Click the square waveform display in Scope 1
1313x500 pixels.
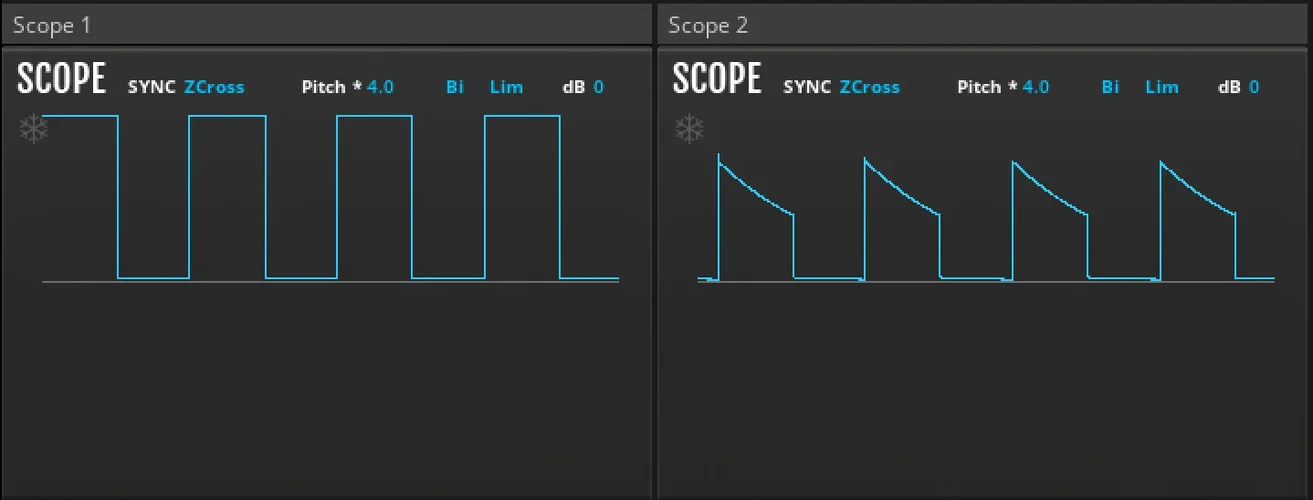coord(330,200)
